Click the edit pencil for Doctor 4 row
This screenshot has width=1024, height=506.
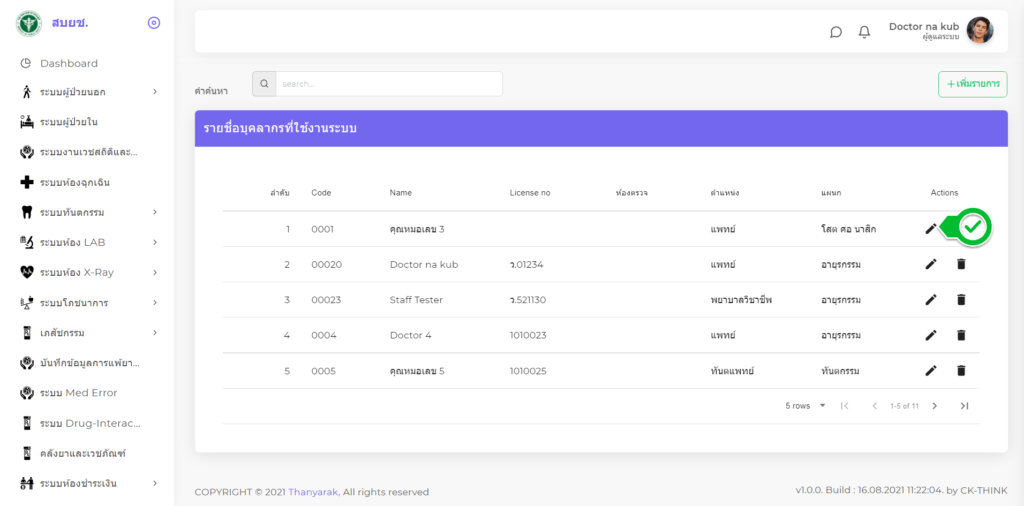[930, 335]
